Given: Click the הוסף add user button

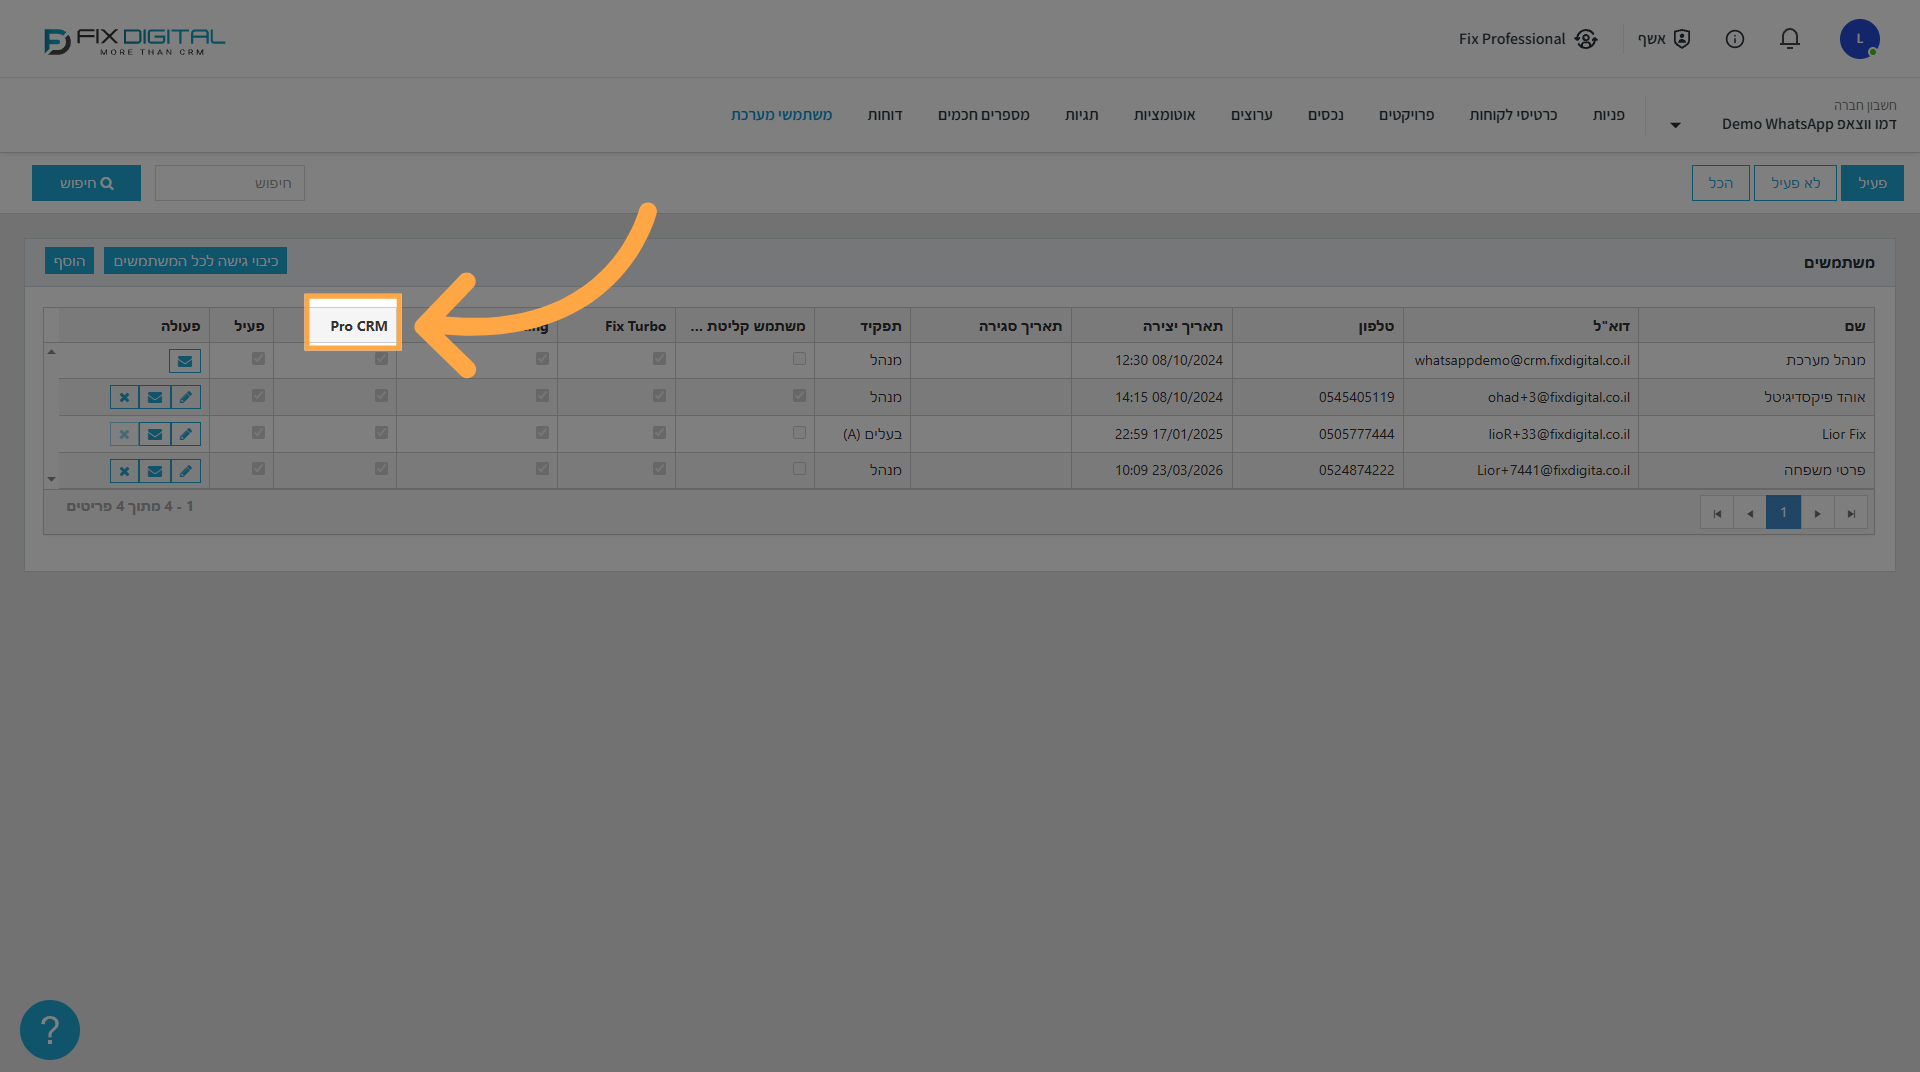Looking at the screenshot, I should click(69, 261).
